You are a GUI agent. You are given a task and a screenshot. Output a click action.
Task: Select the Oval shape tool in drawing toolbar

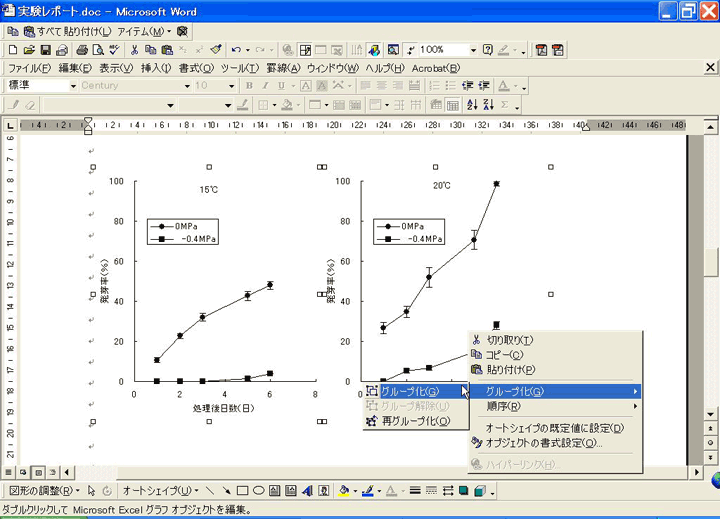tap(259, 491)
